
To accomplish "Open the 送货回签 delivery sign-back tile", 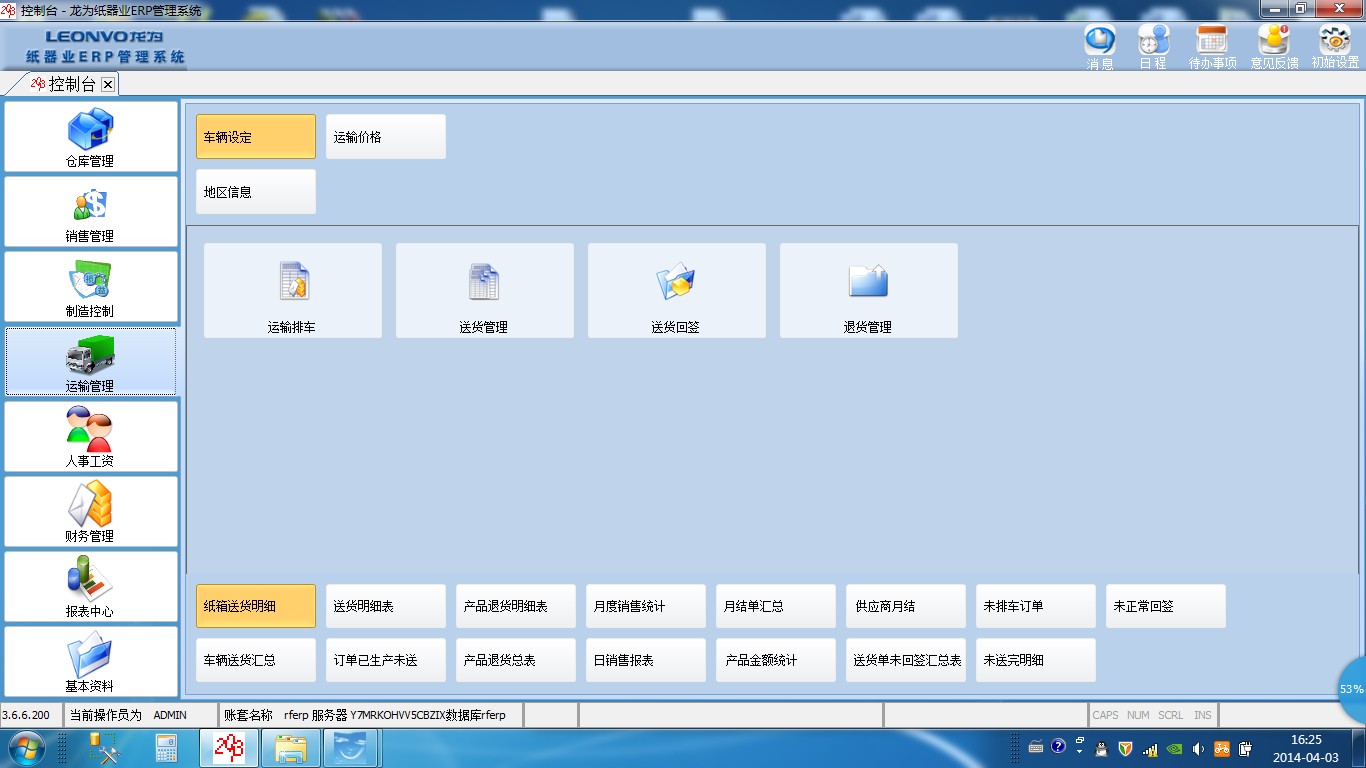I will tap(676, 291).
